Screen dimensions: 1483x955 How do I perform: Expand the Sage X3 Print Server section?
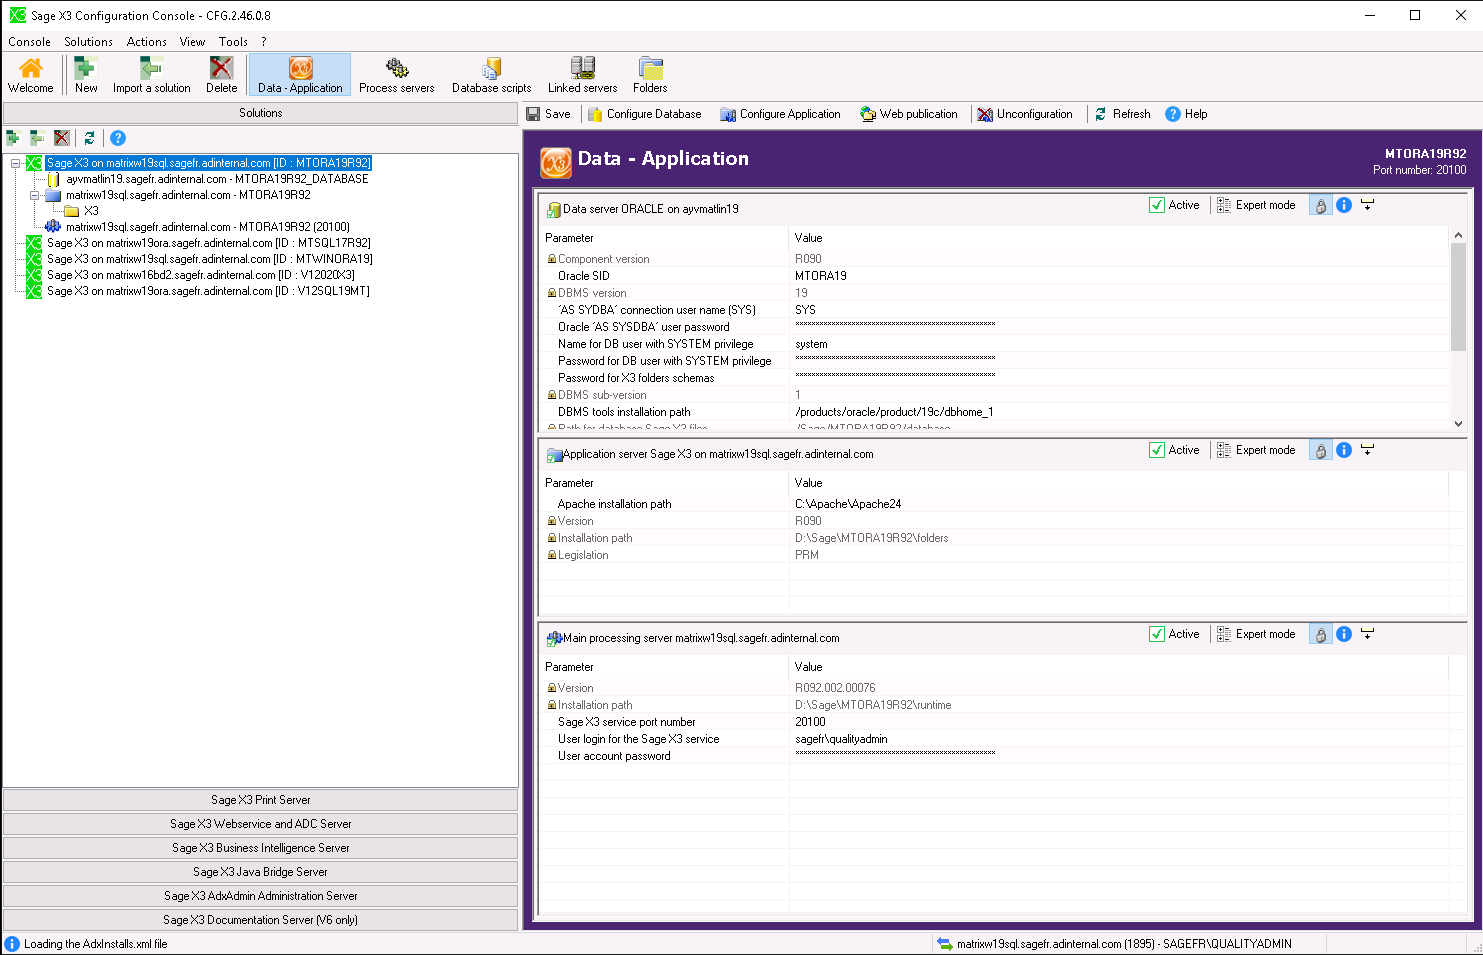point(260,800)
